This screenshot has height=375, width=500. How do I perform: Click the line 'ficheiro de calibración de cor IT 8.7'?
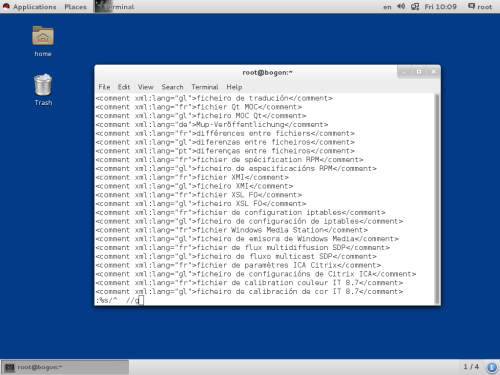pos(249,291)
